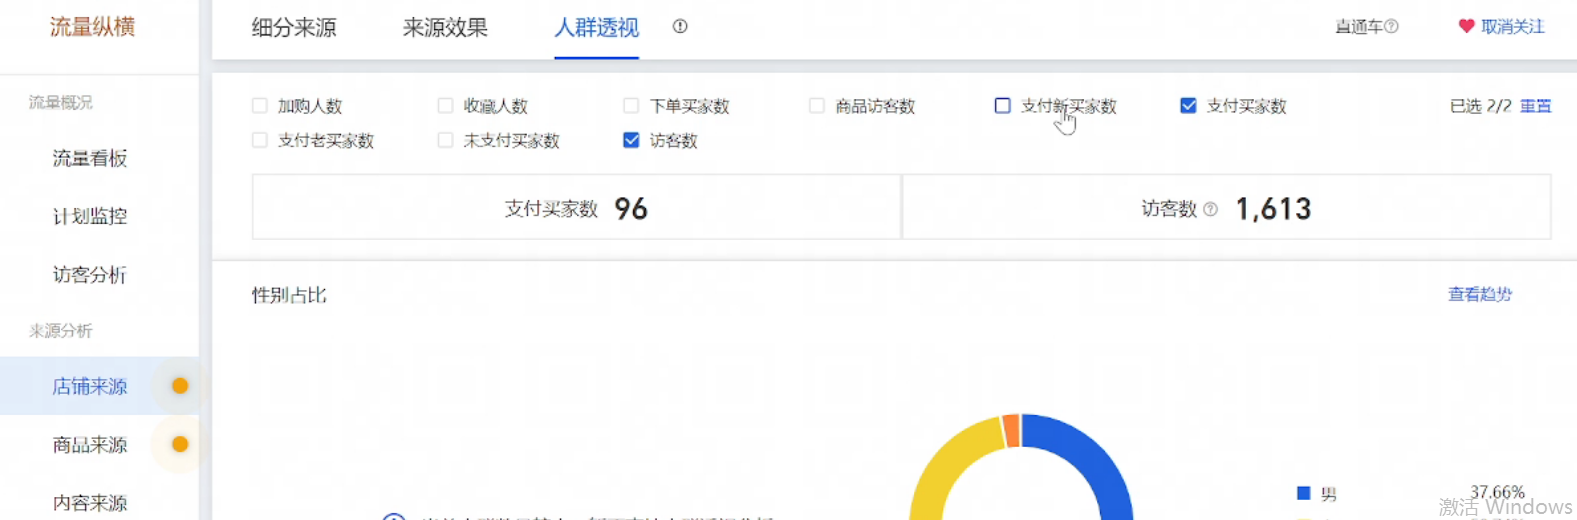This screenshot has height=520, width=1577.
Task: Open 计划监控 in the sidebar
Action: click(90, 216)
